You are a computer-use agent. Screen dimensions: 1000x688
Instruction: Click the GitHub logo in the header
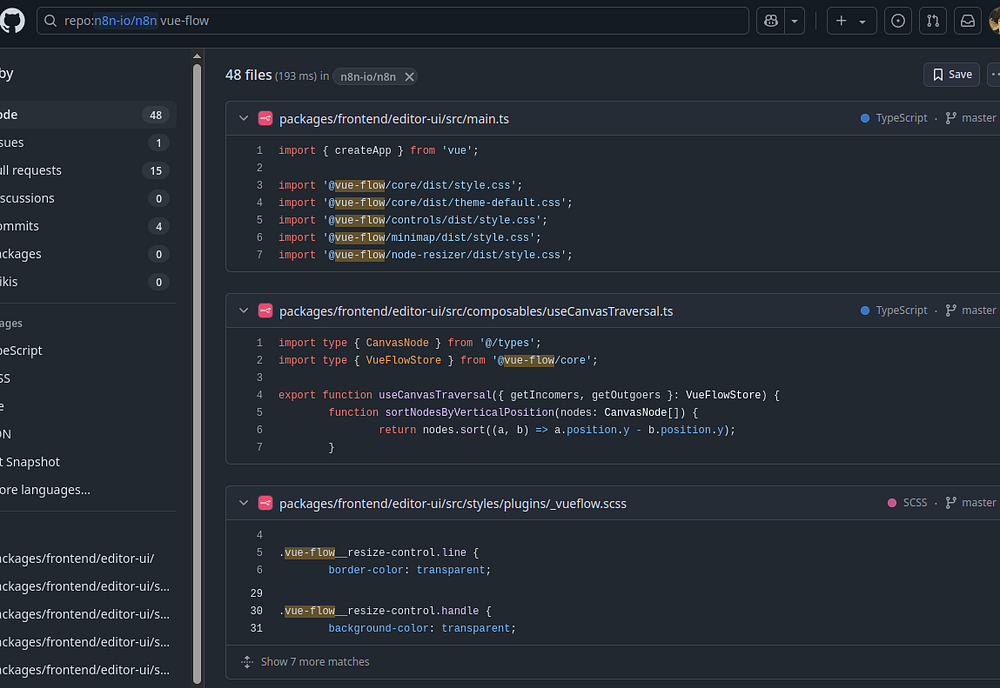[12, 20]
